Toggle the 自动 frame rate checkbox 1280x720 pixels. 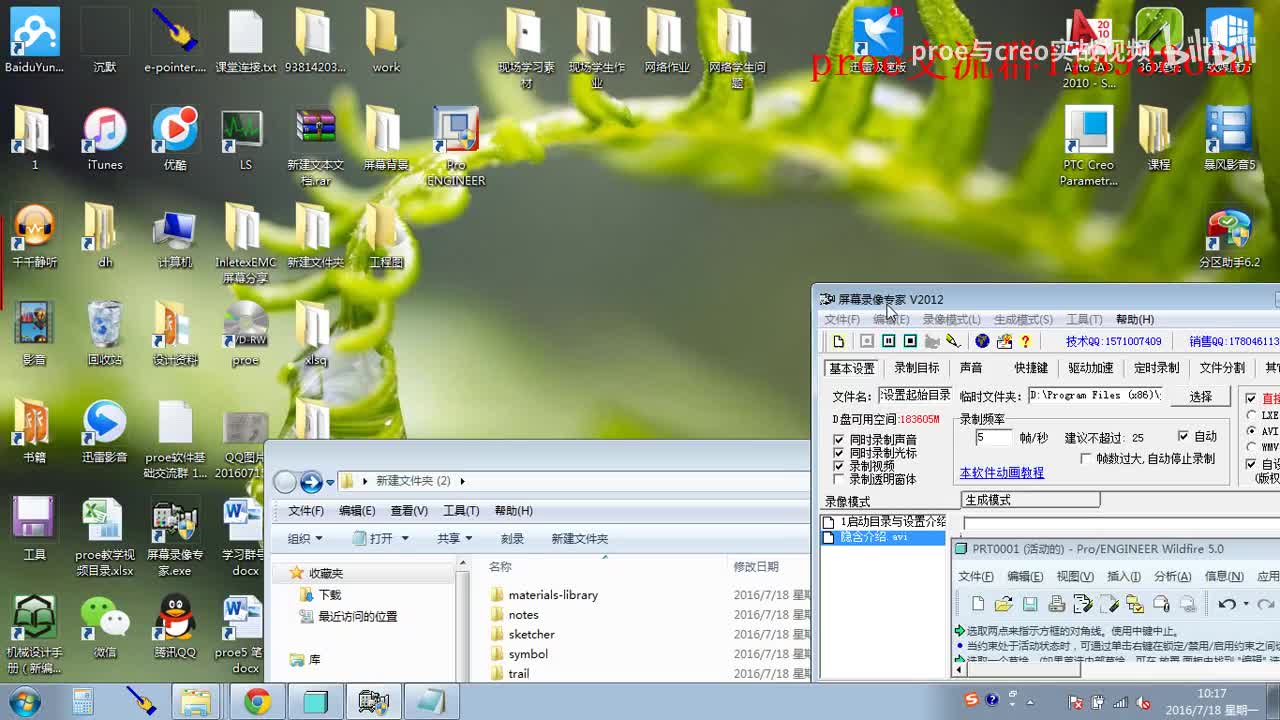1184,436
